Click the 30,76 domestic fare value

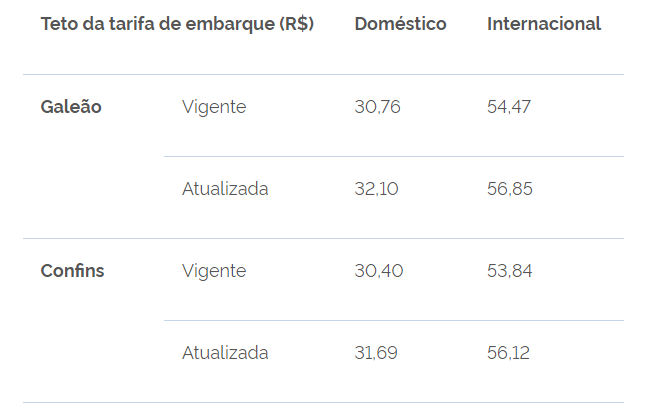[x=377, y=107]
